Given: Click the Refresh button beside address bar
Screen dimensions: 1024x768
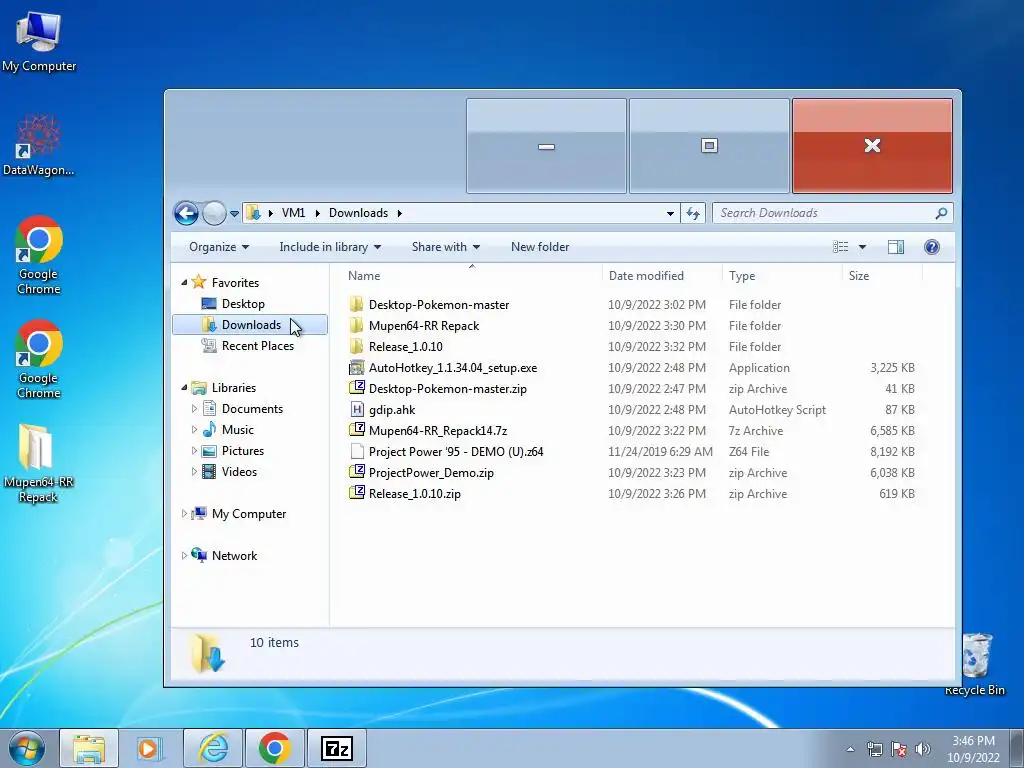Looking at the screenshot, I should tap(693, 213).
